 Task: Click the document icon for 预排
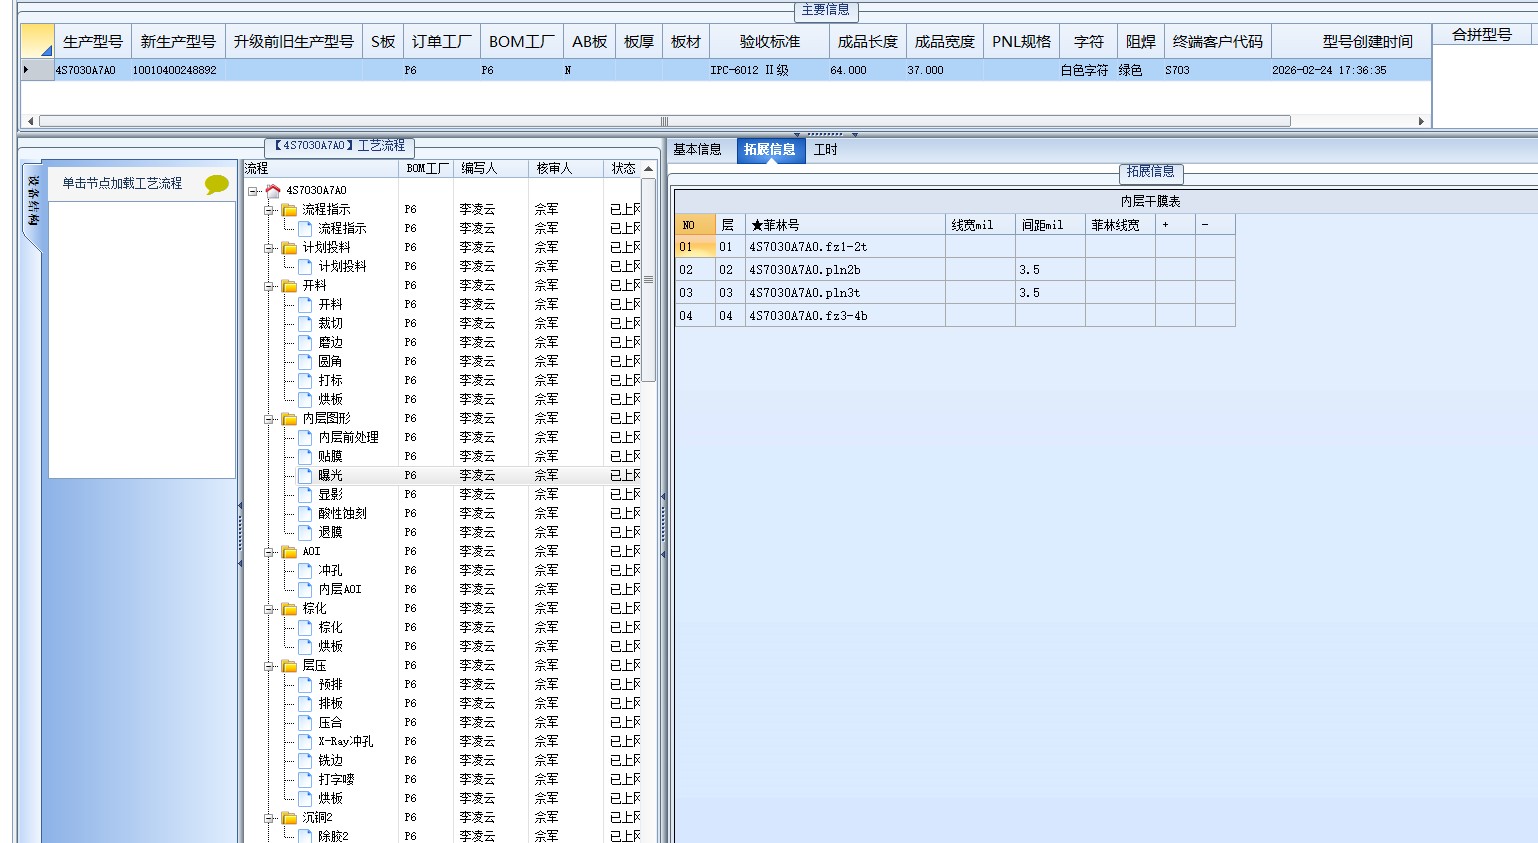(305, 685)
